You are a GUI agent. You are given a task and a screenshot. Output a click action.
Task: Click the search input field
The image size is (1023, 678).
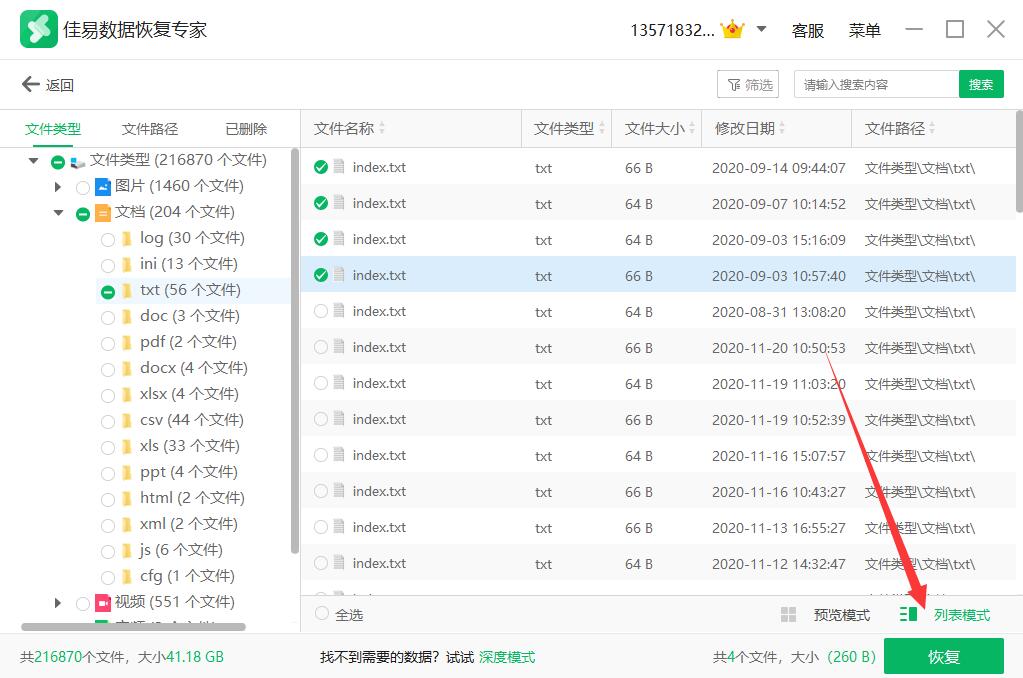pyautogui.click(x=875, y=85)
